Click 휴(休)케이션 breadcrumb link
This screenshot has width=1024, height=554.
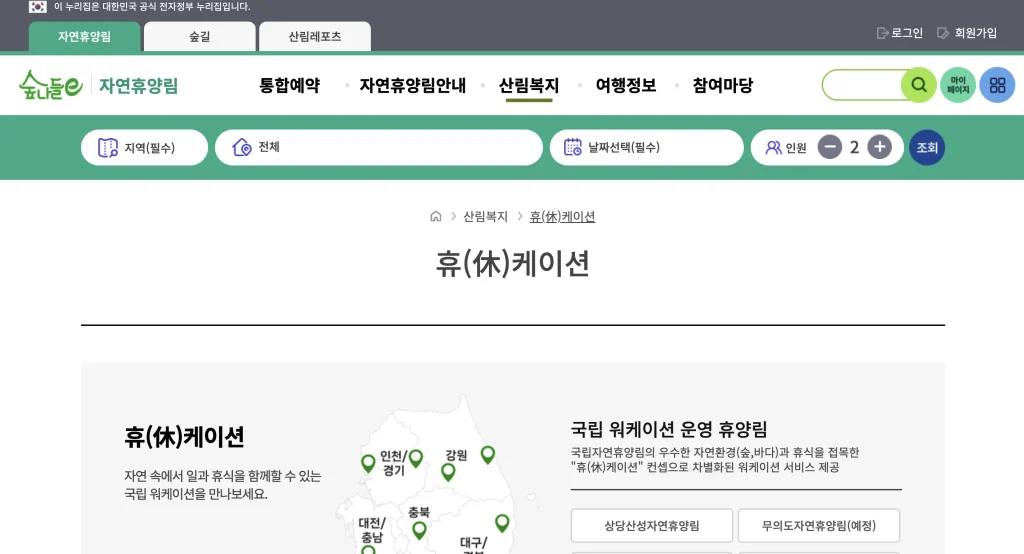point(562,216)
